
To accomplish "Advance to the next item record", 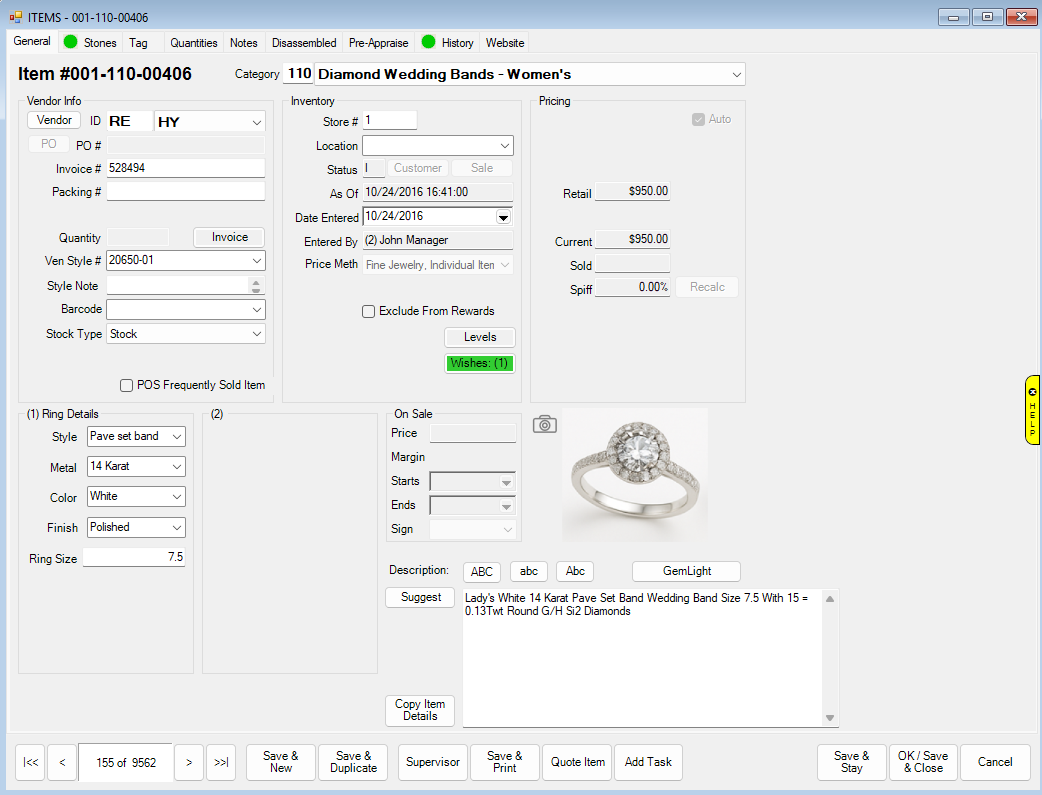I will pyautogui.click(x=189, y=762).
